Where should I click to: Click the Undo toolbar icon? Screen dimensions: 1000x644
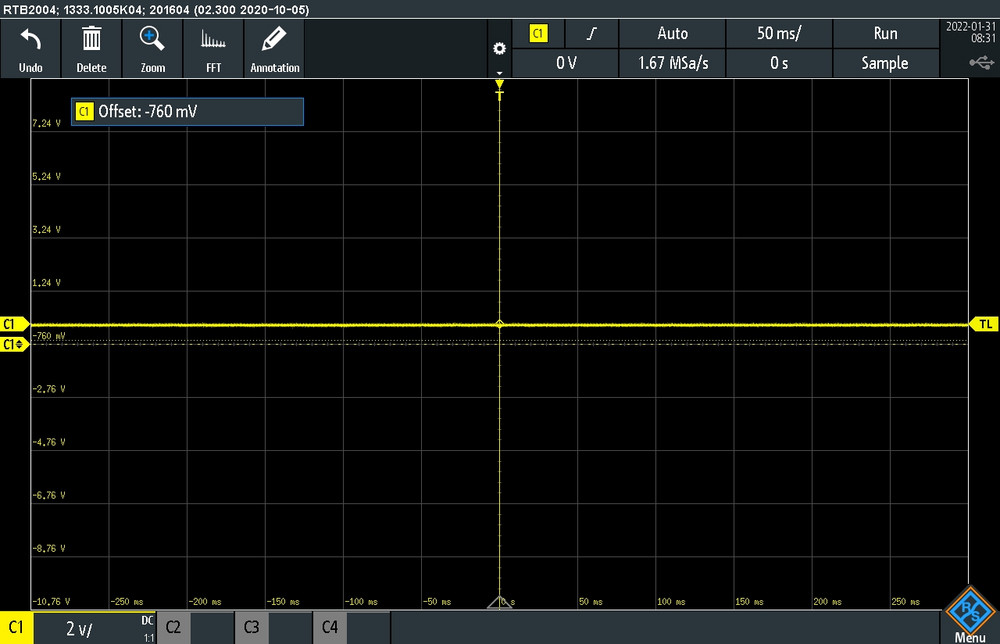coord(31,49)
